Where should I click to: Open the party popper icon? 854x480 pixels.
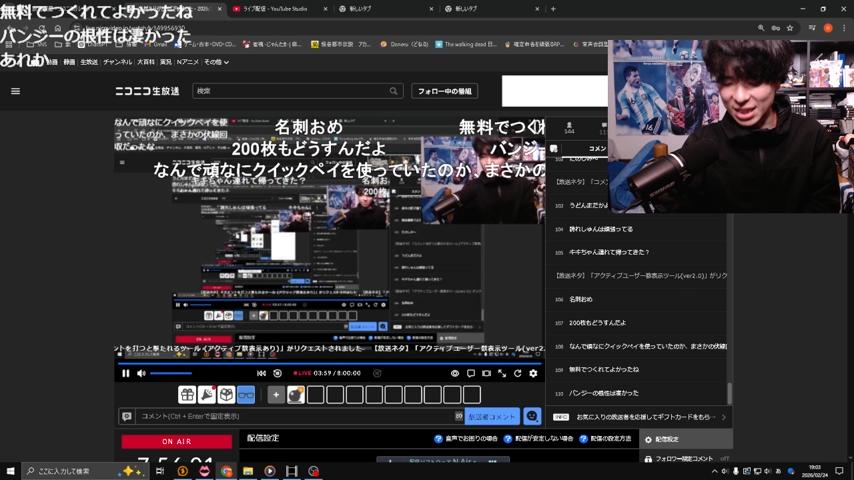point(206,394)
